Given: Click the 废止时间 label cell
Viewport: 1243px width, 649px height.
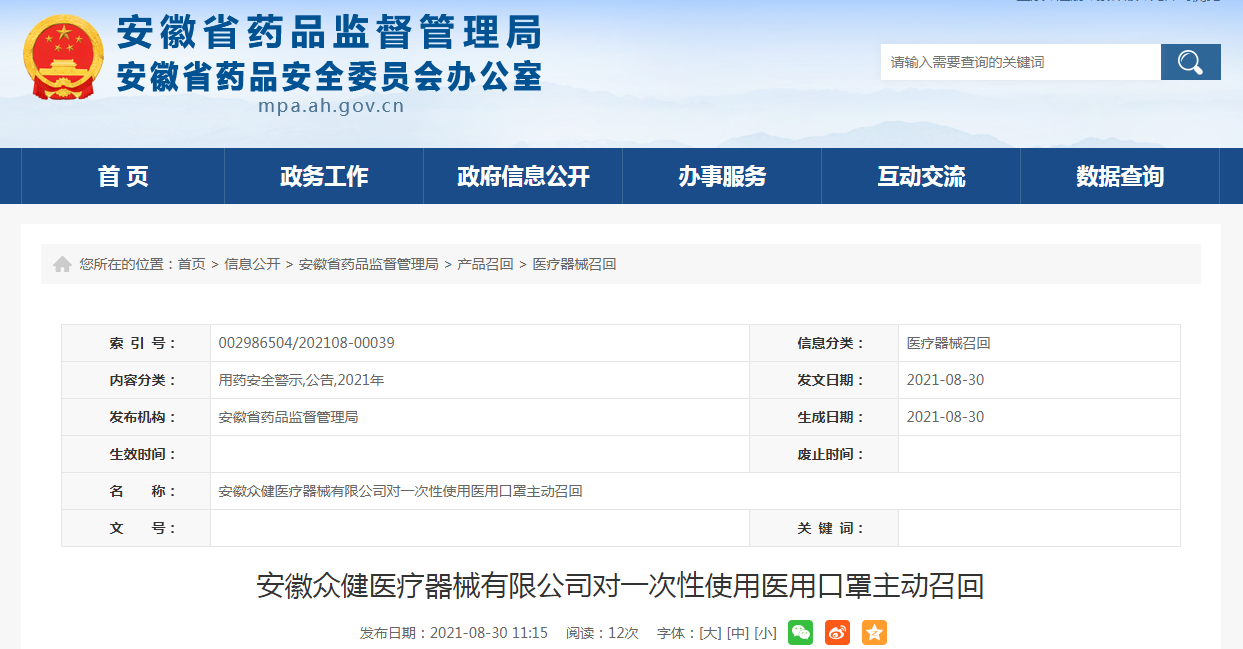Looking at the screenshot, I should point(824,454).
